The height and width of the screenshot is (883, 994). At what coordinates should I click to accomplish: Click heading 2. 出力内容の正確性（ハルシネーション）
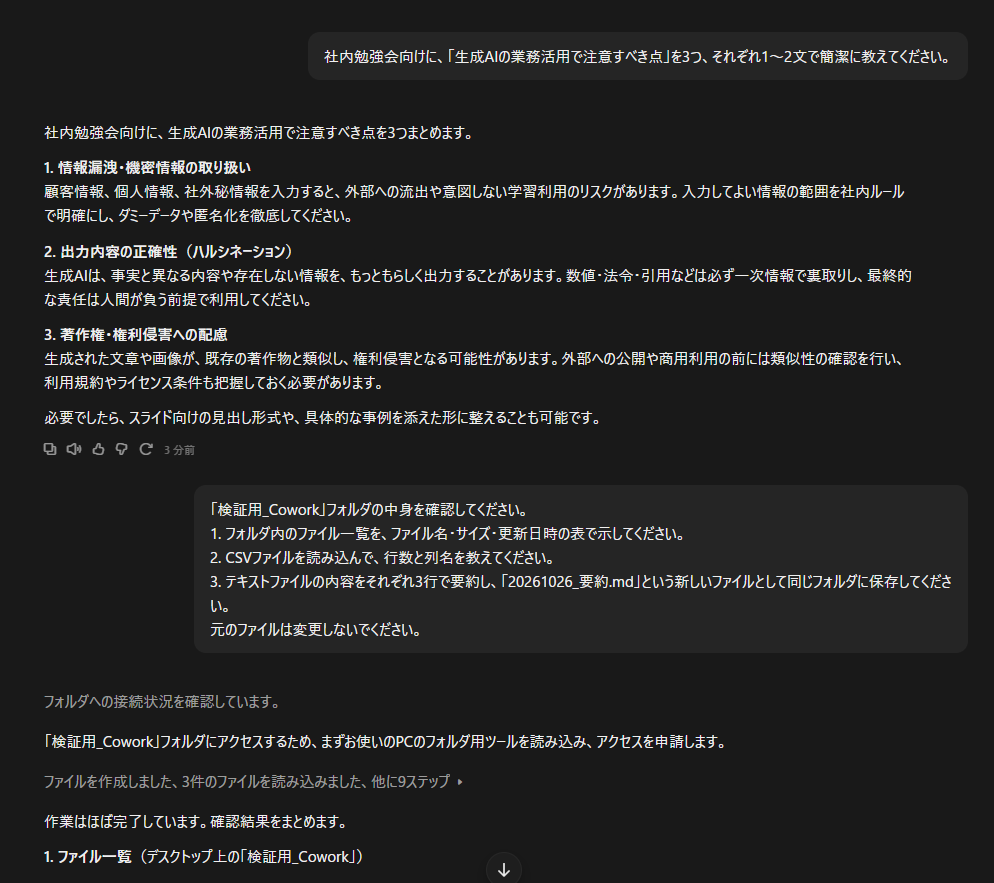click(x=169, y=252)
